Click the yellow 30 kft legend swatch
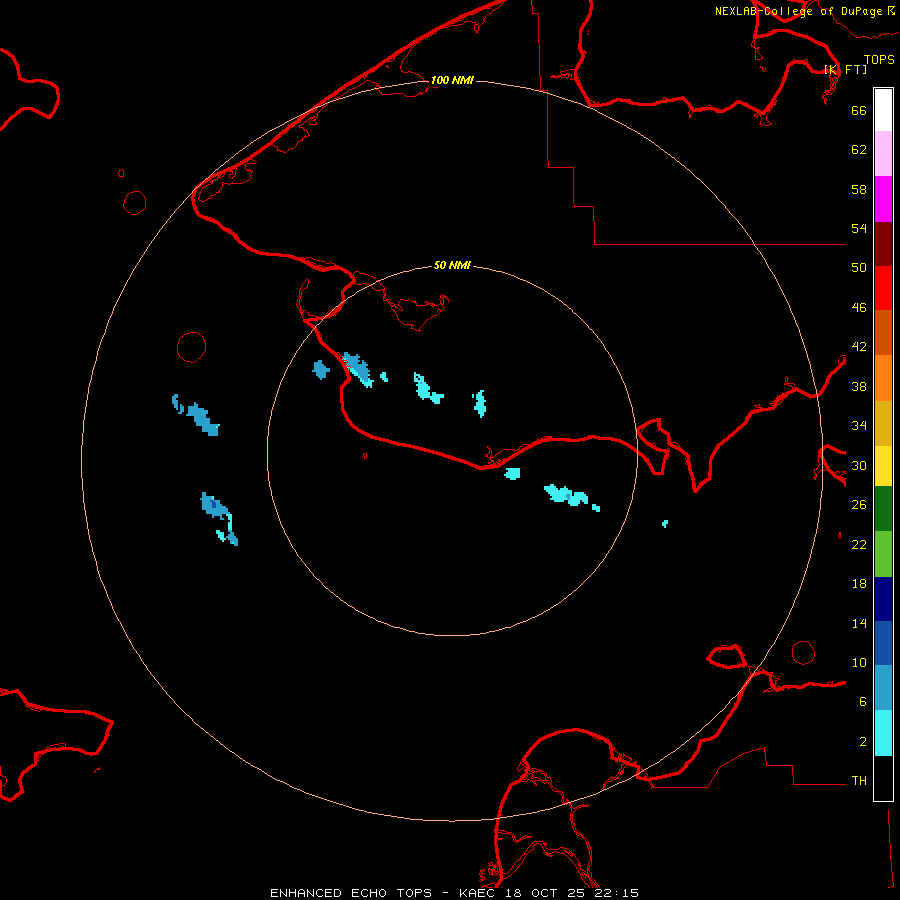The width and height of the screenshot is (900, 900). coord(883,466)
